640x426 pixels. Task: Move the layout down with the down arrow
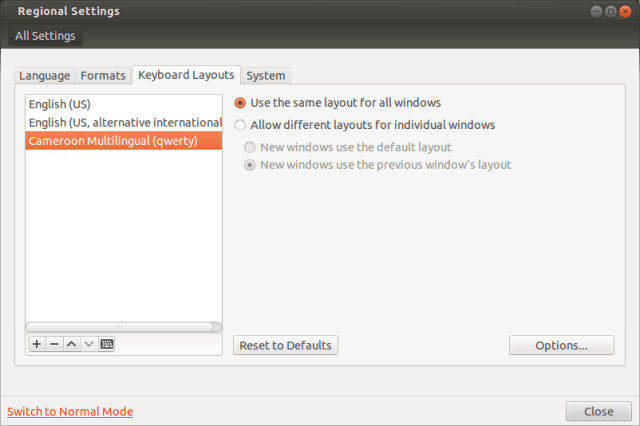coord(88,344)
